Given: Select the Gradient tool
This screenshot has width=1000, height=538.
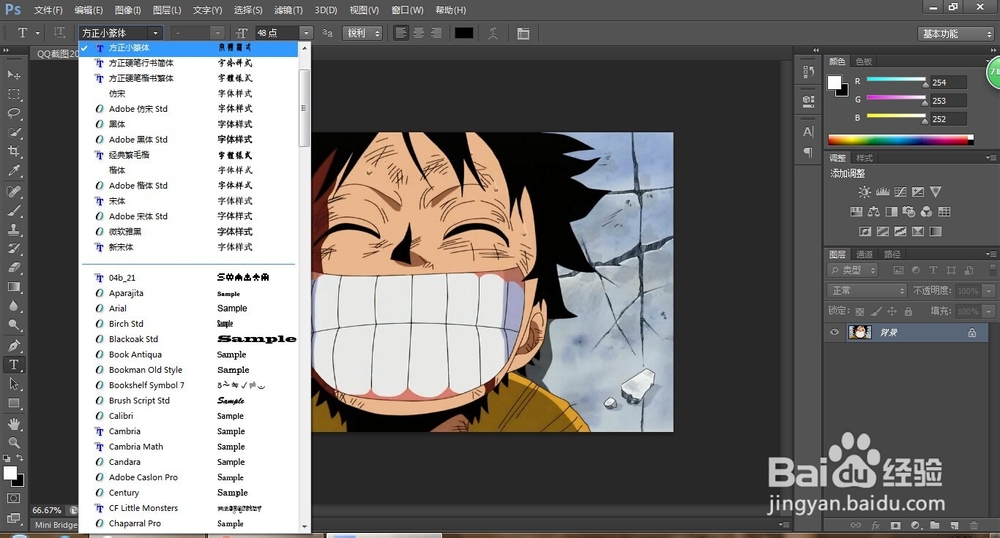Looking at the screenshot, I should coord(13,287).
